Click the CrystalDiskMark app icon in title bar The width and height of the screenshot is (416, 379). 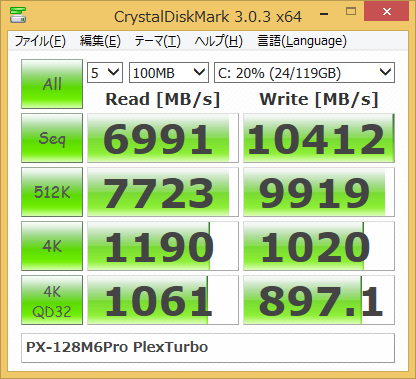tap(18, 15)
